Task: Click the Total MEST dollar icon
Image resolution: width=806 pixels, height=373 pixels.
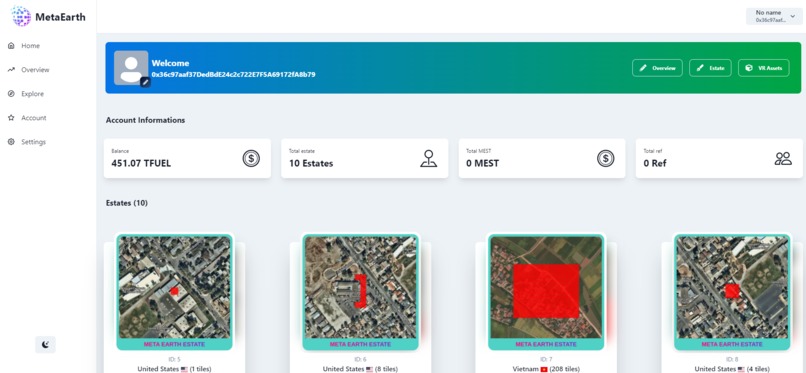Action: coord(606,158)
